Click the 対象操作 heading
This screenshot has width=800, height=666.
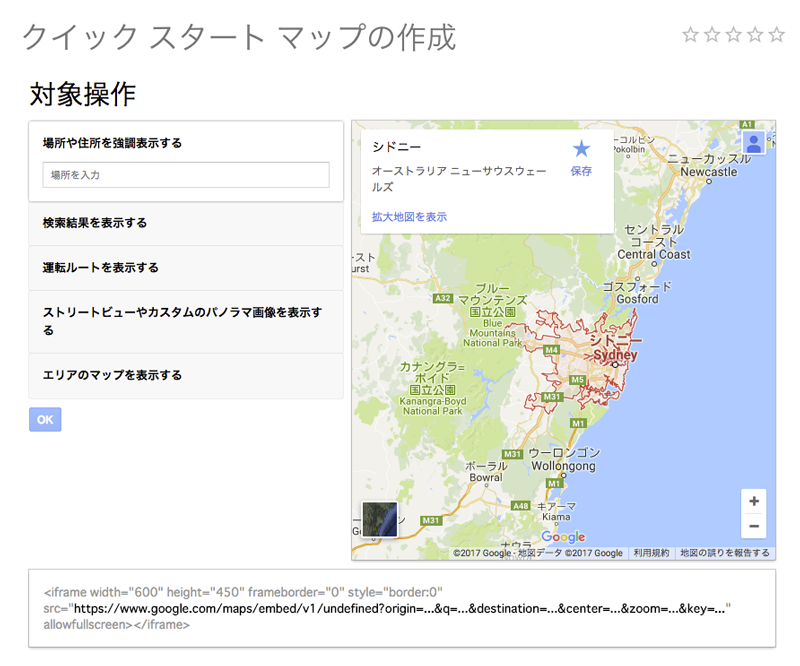coord(83,94)
